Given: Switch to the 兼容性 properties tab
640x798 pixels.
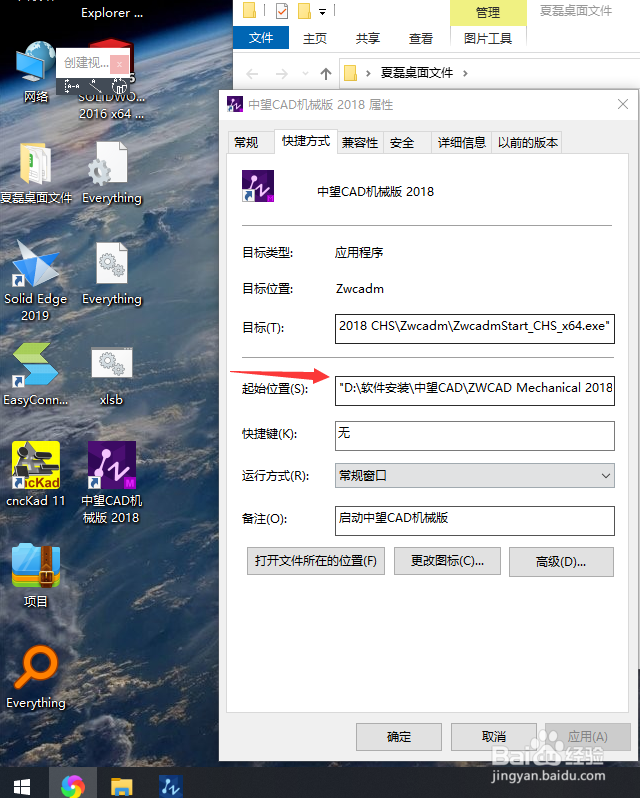Looking at the screenshot, I should point(360,142).
